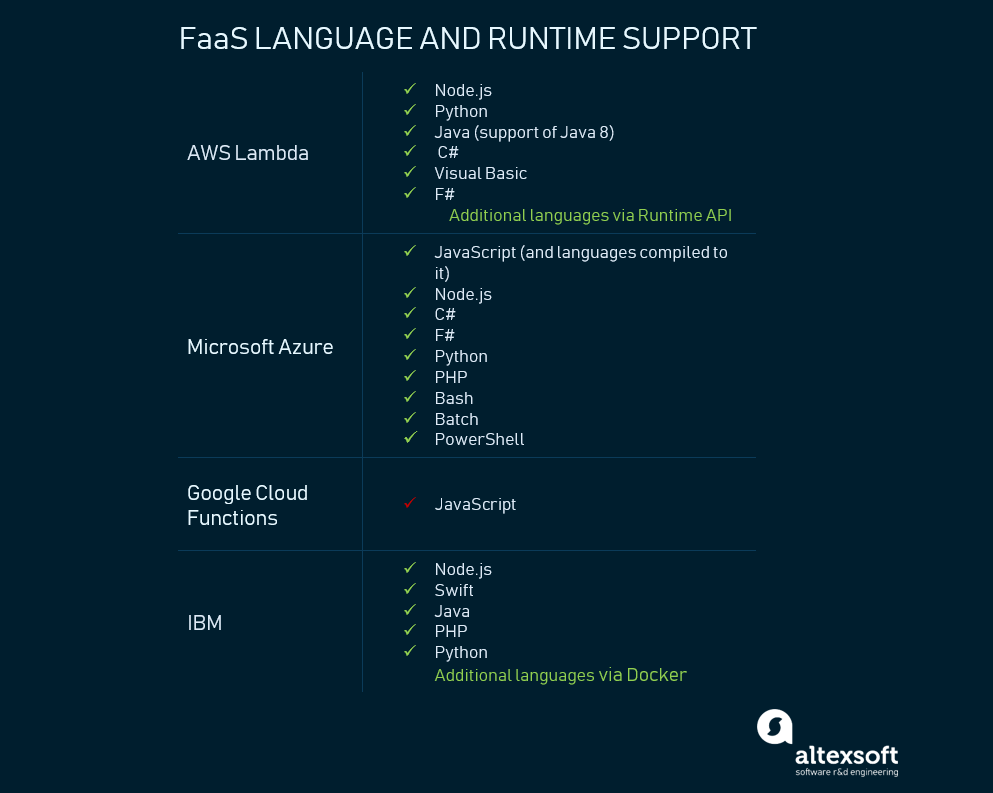Click the checkmark next to Batch
The width and height of the screenshot is (993, 793).
410,418
